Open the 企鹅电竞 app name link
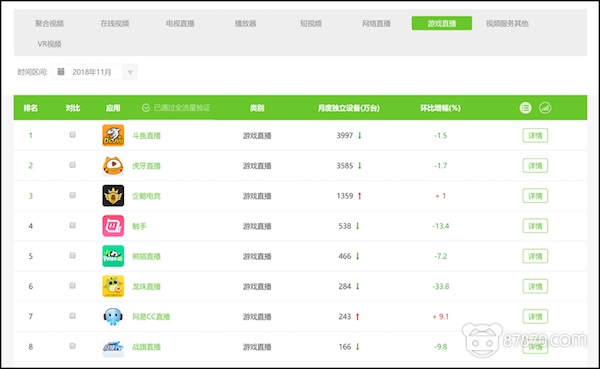600x369 pixels. [146, 196]
